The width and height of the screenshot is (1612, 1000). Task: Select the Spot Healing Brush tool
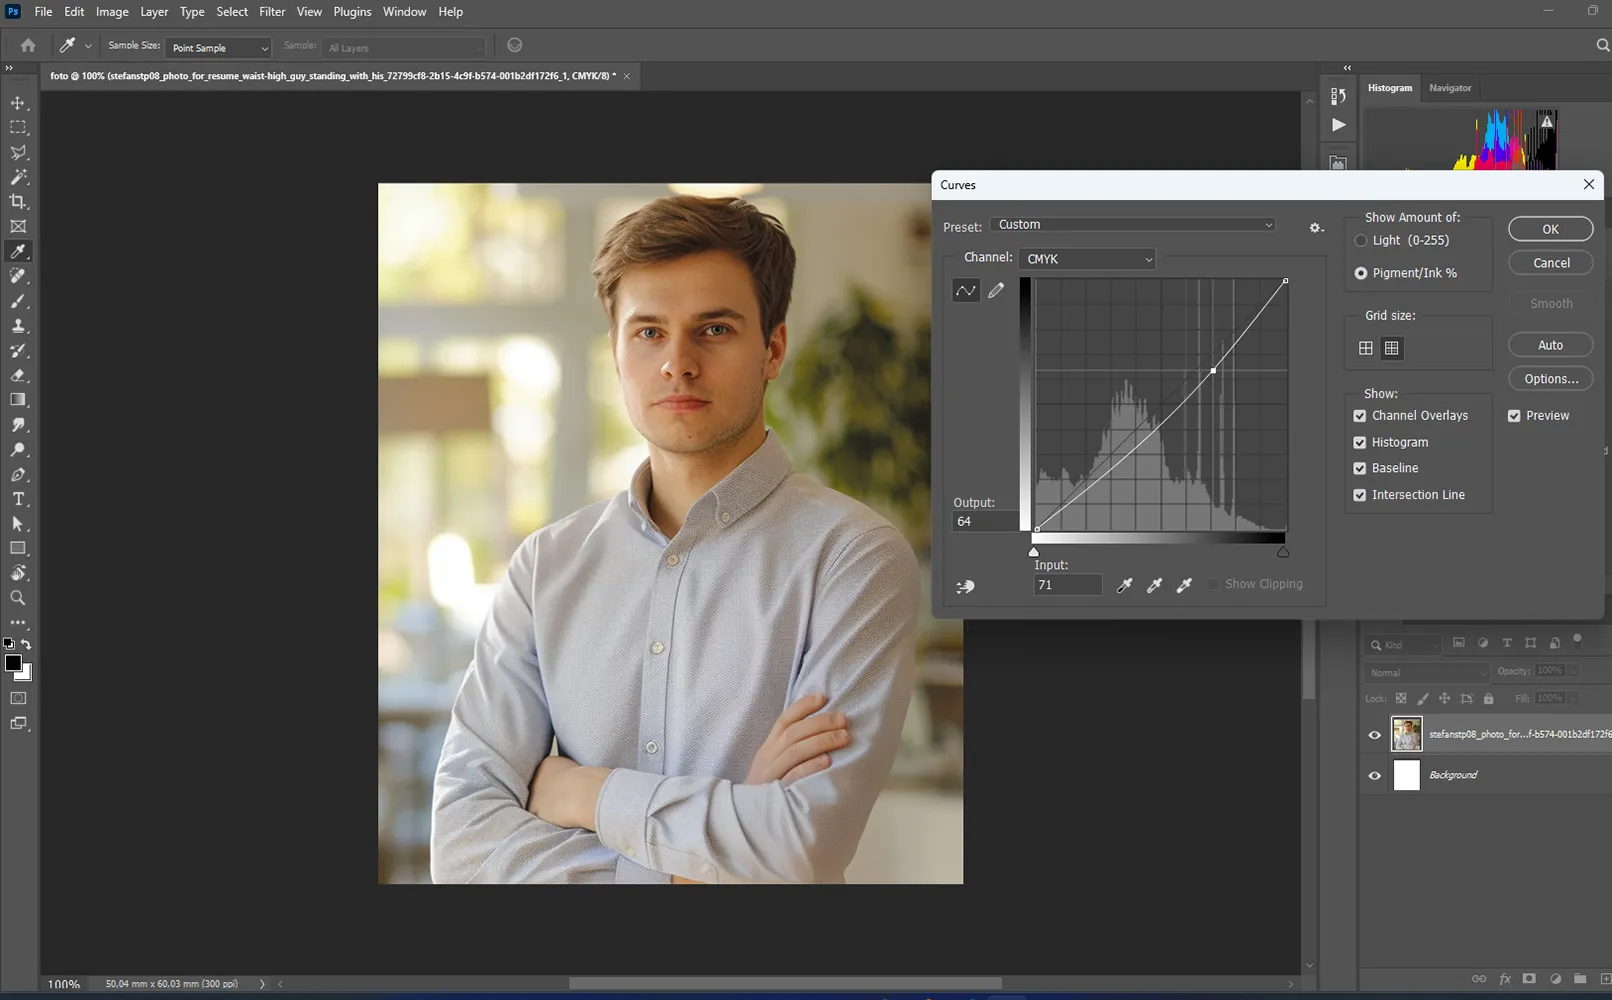(18, 276)
